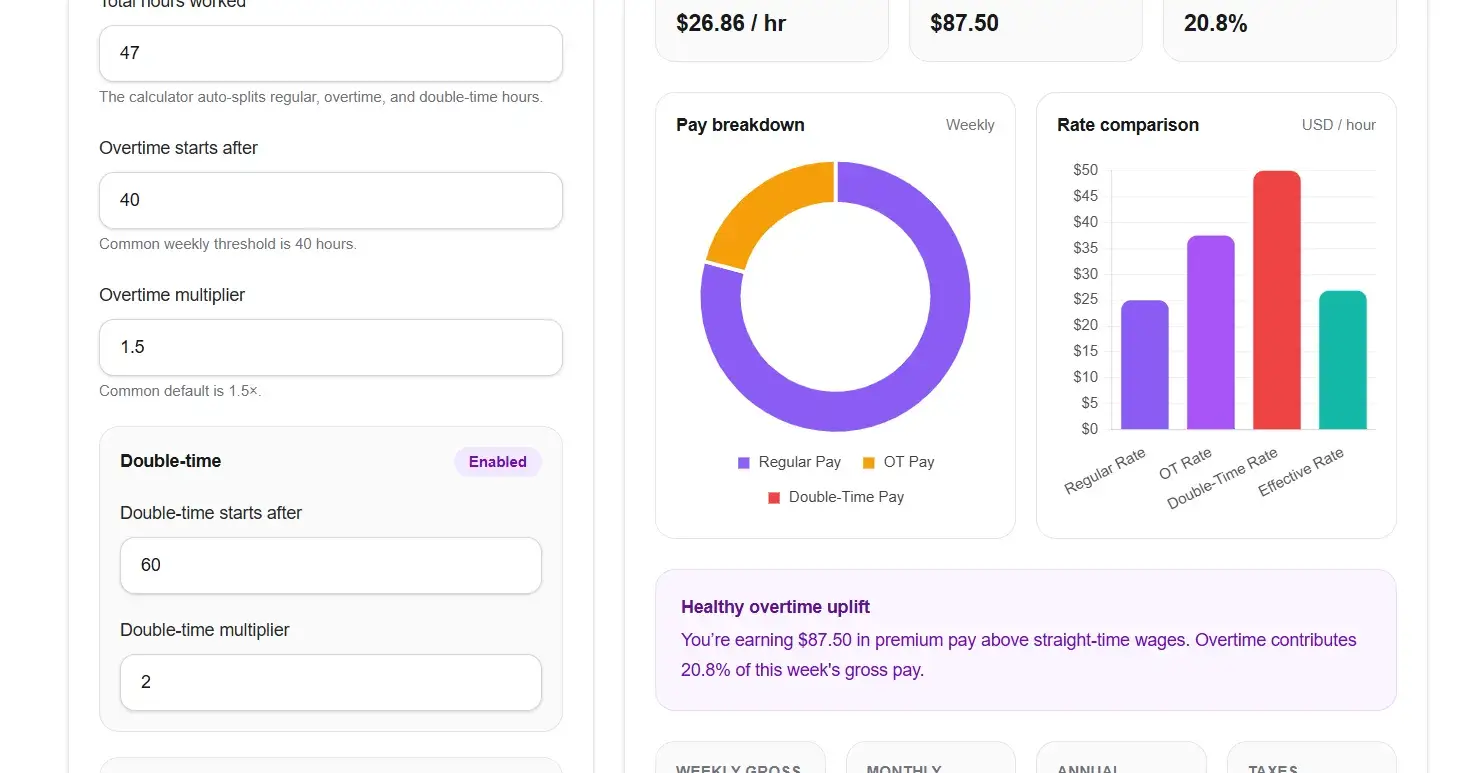The height and width of the screenshot is (773, 1473).
Task: Toggle Regular Pay legend in donut chart
Action: pos(789,462)
